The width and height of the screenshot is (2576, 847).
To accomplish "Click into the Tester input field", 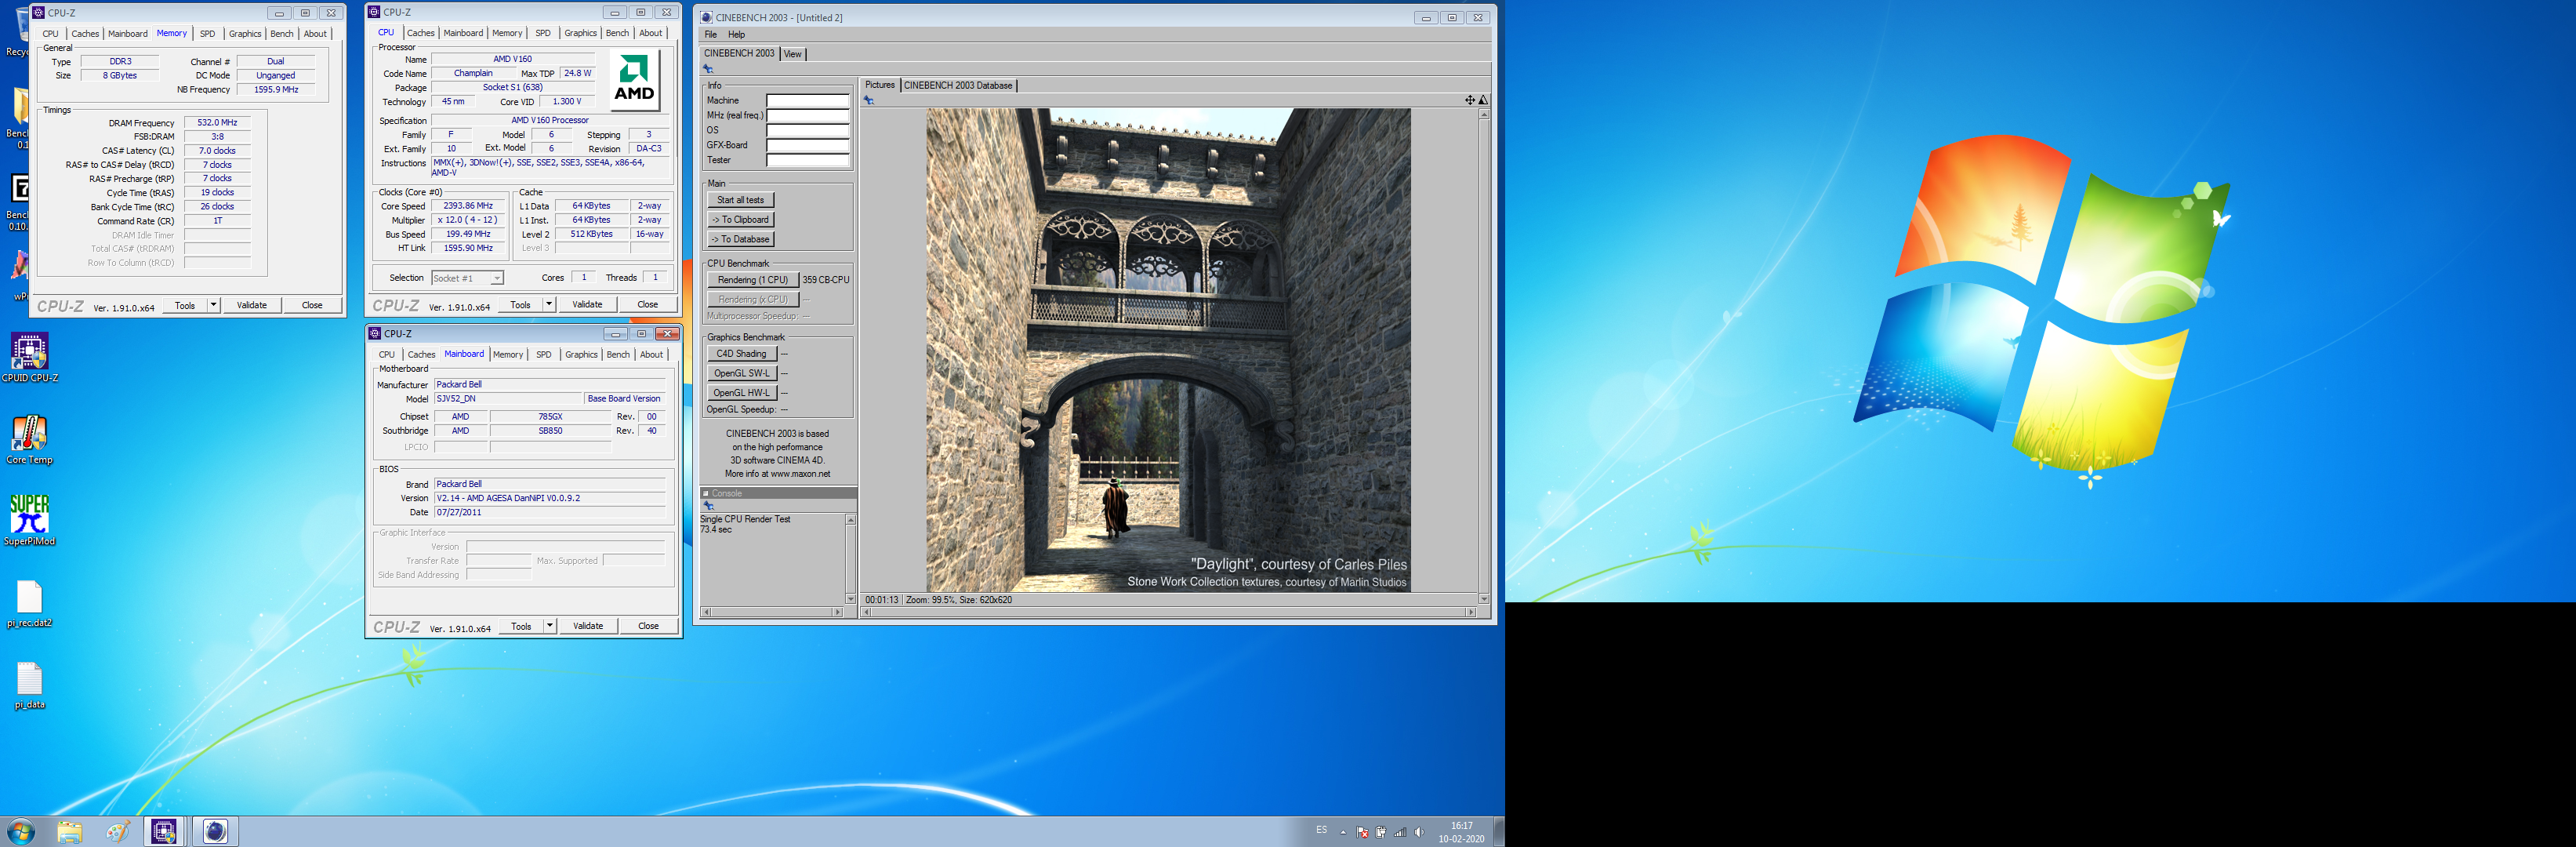I will coord(808,160).
